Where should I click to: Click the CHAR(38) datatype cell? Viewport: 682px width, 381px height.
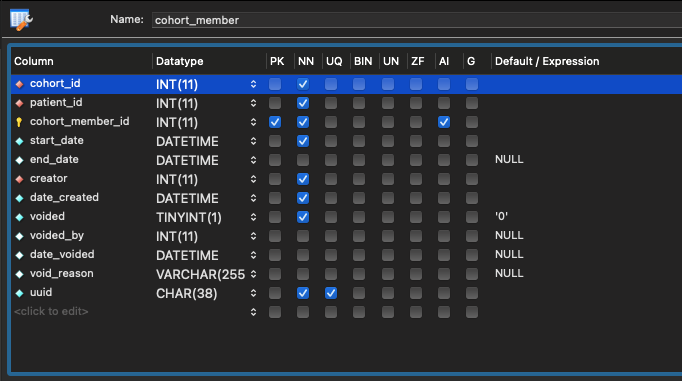coord(187,294)
